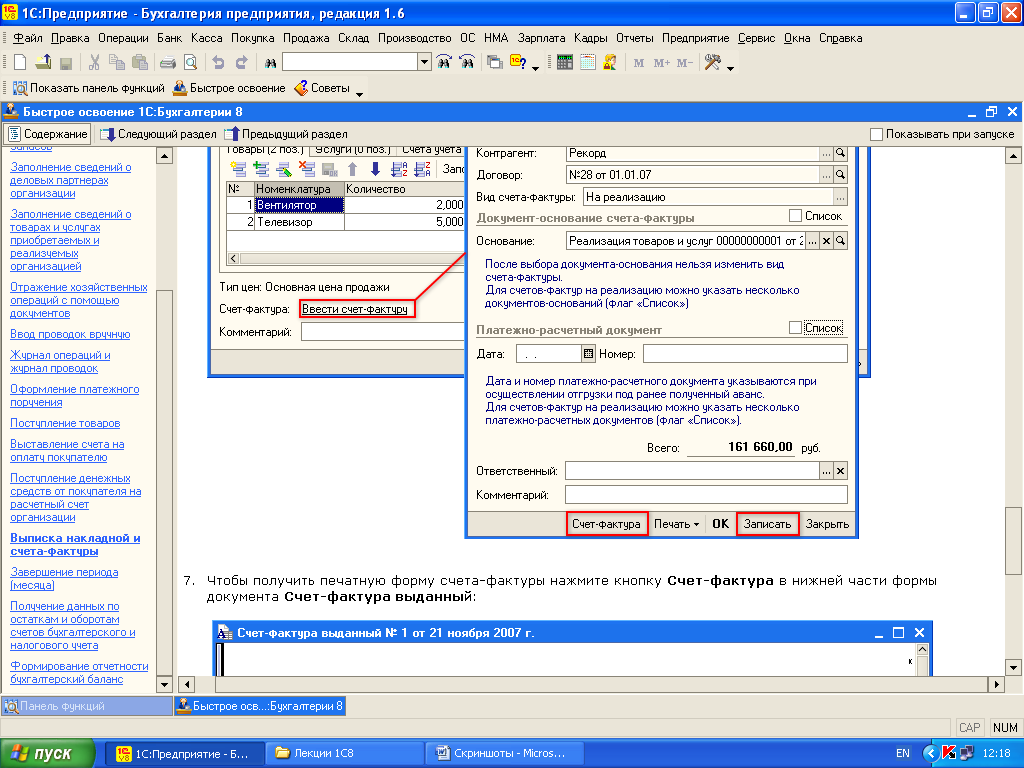Click the пуск Start button on the taskbar

(47, 753)
